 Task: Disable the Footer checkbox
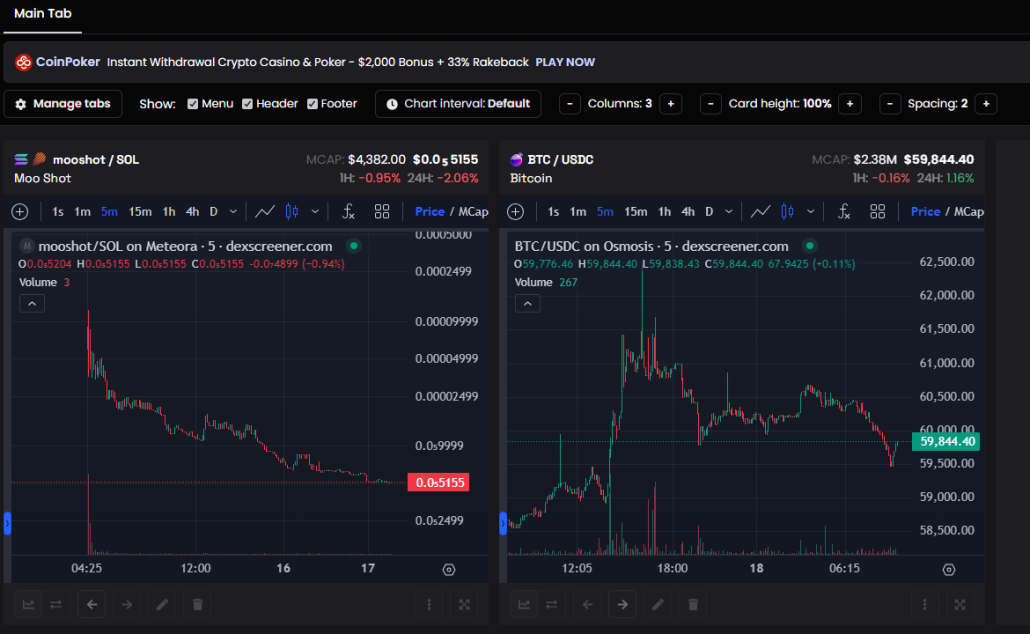(311, 103)
